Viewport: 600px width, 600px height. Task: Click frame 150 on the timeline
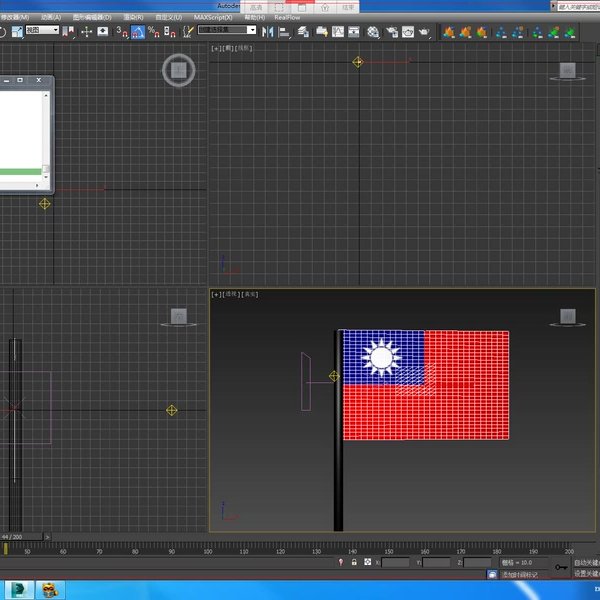(x=389, y=551)
